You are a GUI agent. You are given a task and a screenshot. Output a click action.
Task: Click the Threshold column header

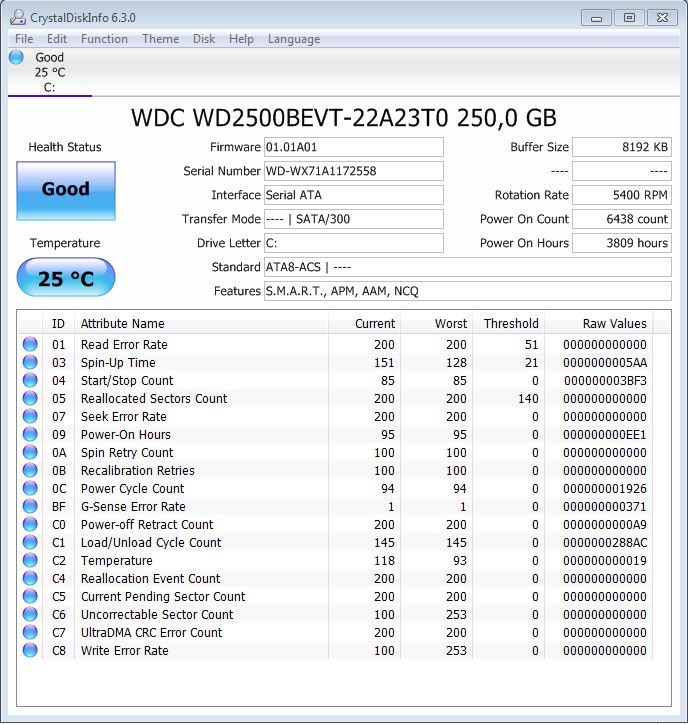coord(509,323)
